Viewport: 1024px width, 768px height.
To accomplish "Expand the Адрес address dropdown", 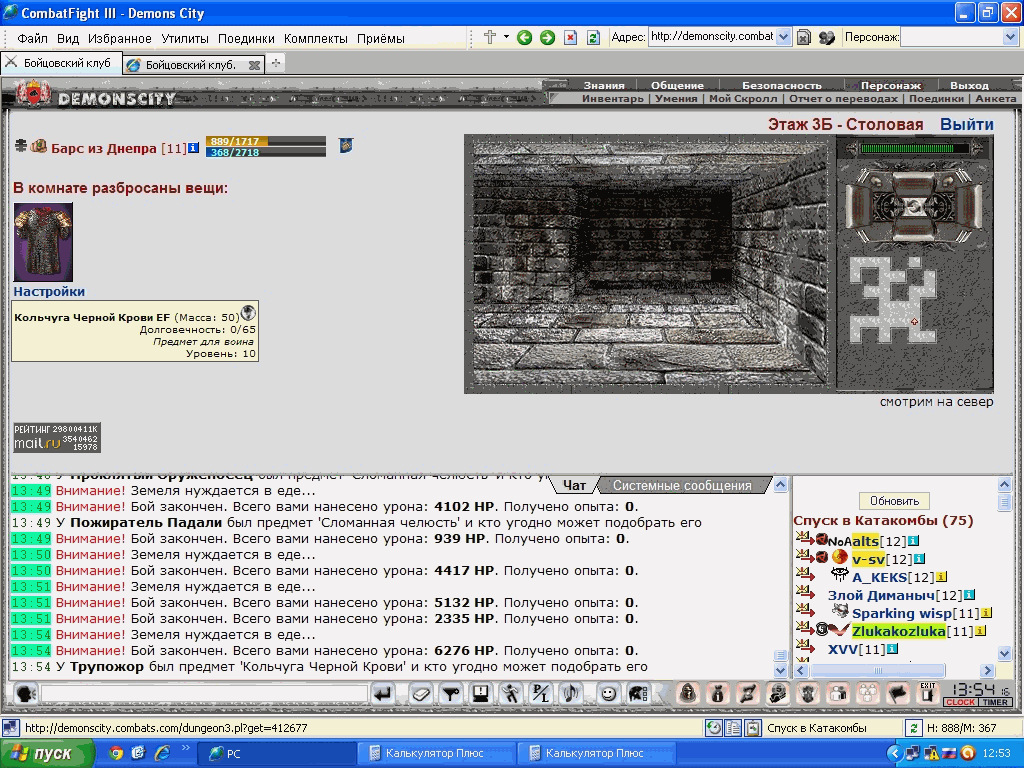I will [784, 37].
